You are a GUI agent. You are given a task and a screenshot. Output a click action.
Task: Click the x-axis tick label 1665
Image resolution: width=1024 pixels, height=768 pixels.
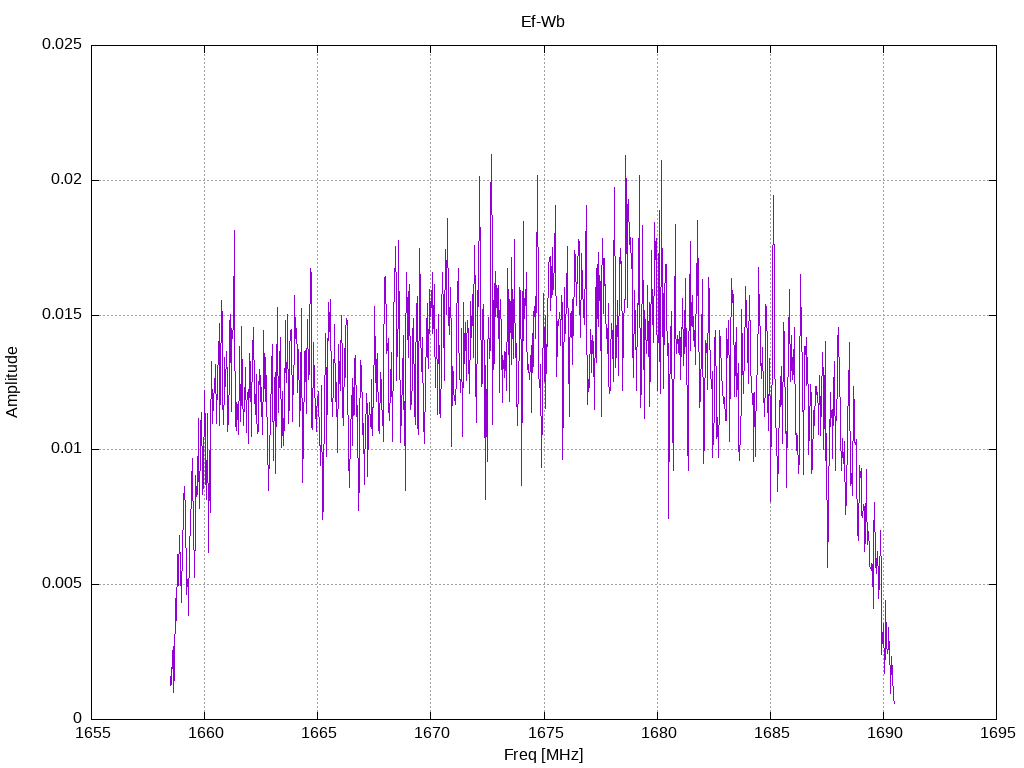coord(319,733)
